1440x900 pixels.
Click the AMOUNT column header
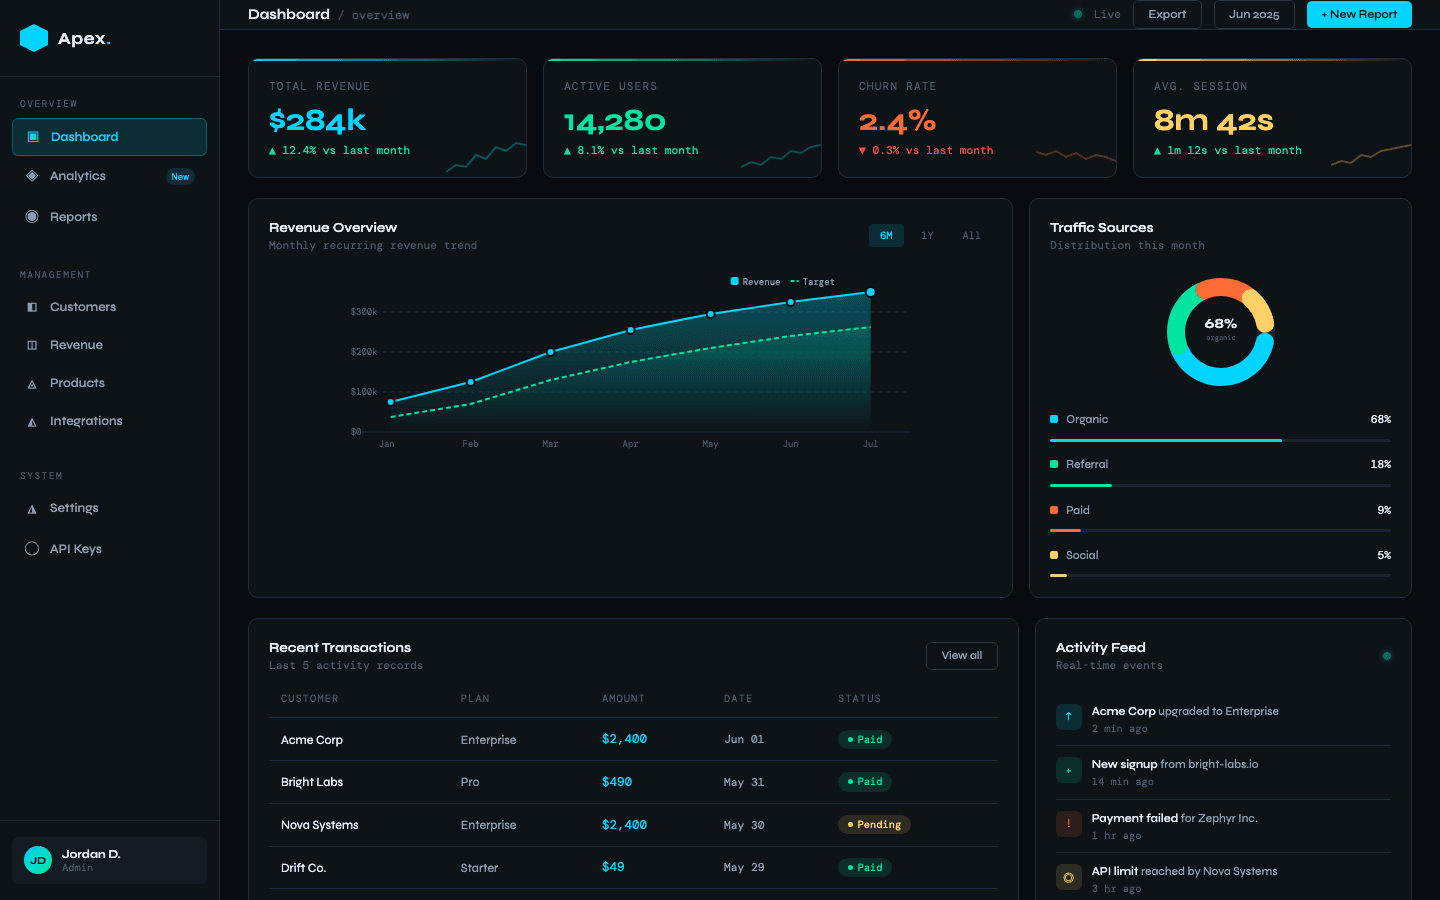click(623, 699)
